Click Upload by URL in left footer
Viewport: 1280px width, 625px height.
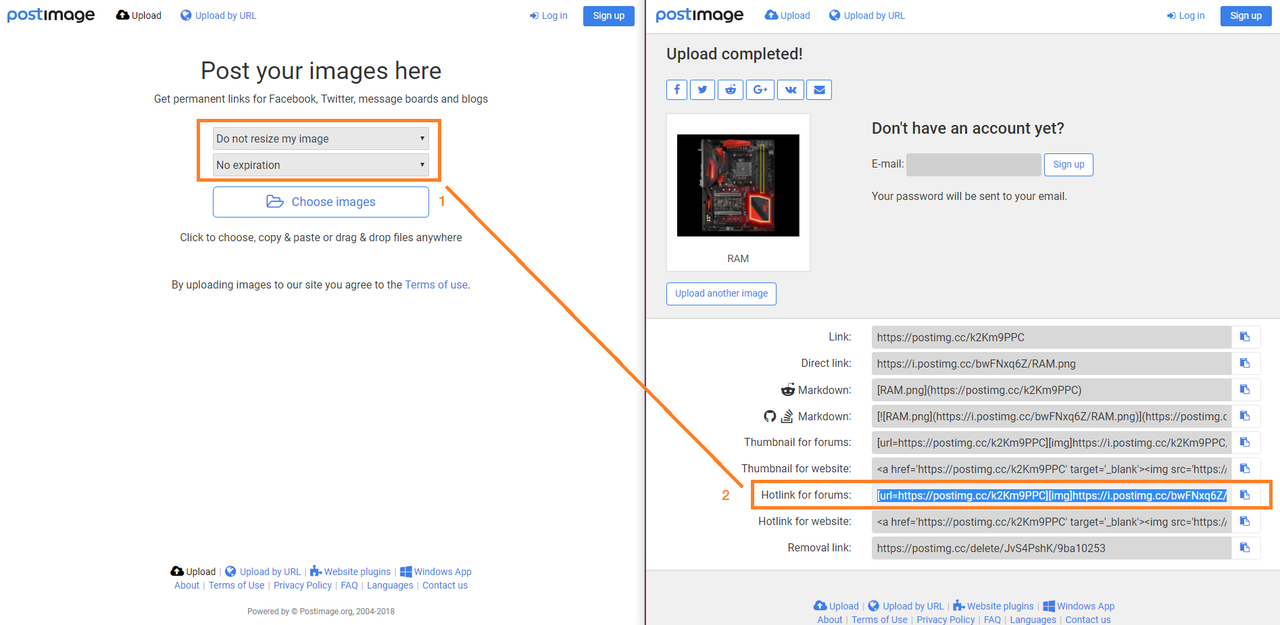(x=263, y=572)
